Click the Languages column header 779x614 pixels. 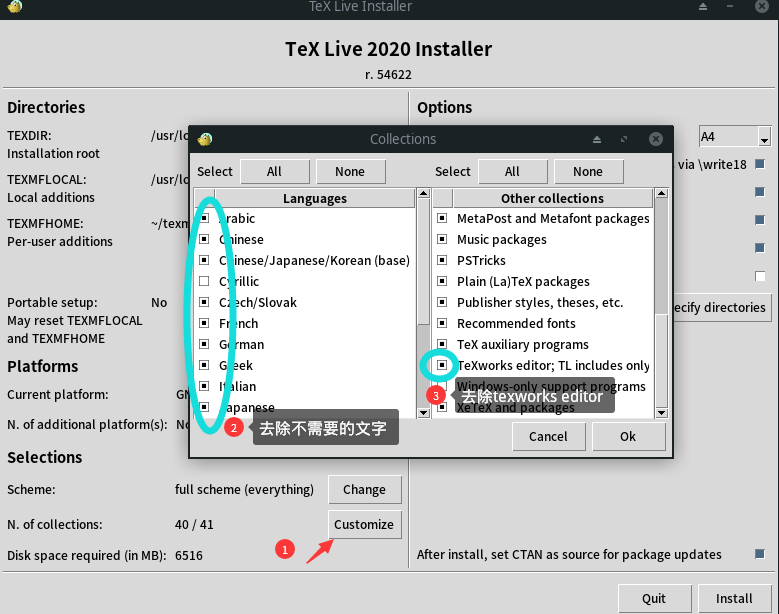point(315,198)
